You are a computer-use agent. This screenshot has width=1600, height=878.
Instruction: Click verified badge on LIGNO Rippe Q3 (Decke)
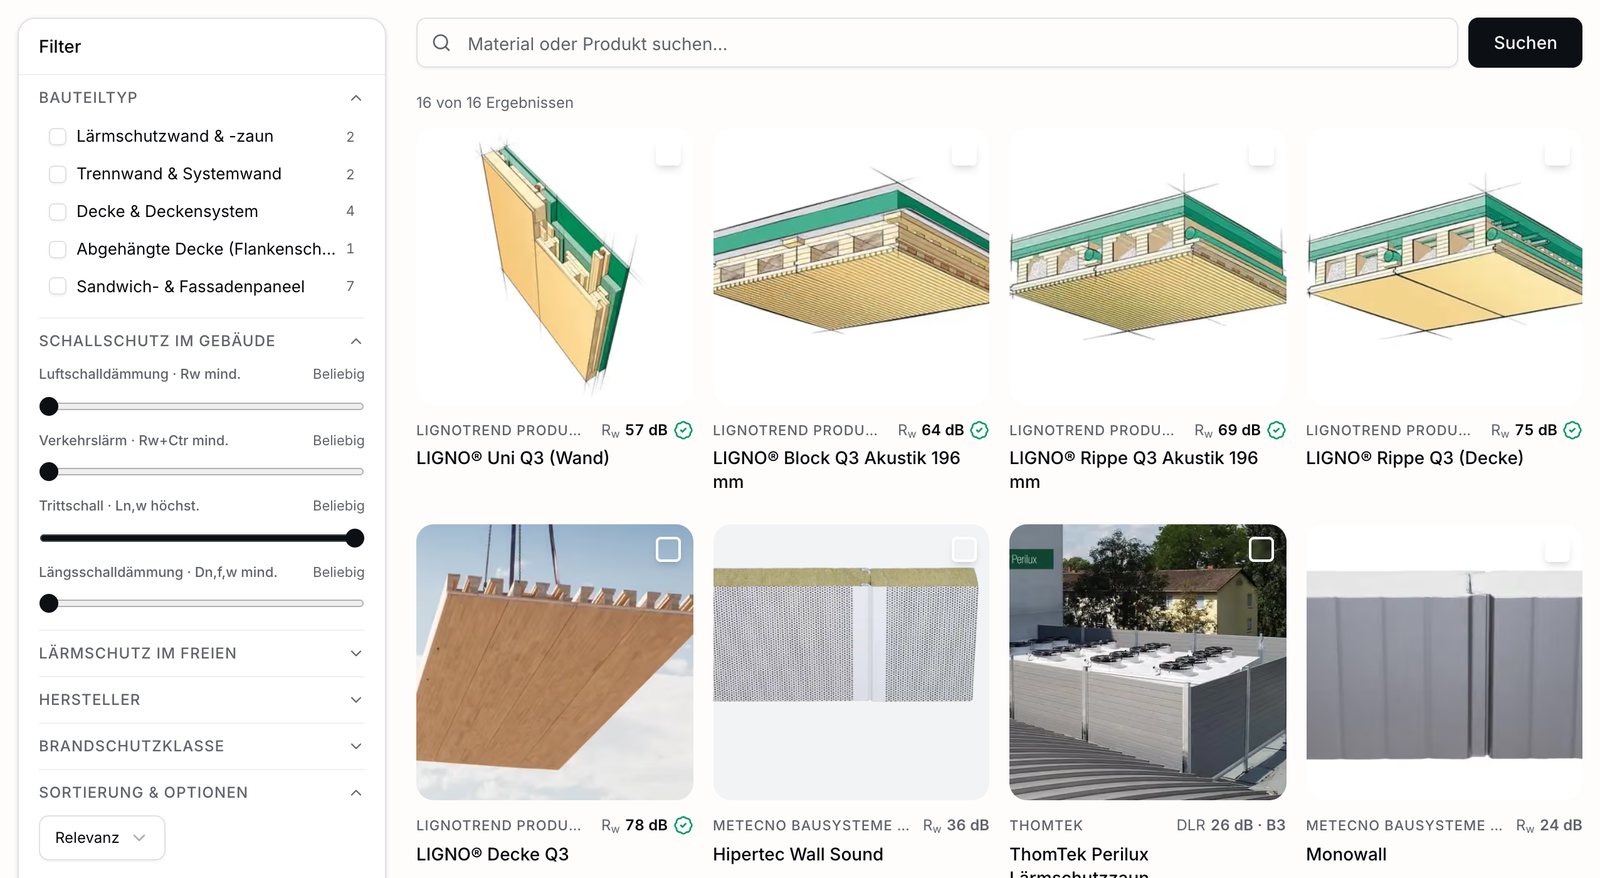click(1573, 430)
